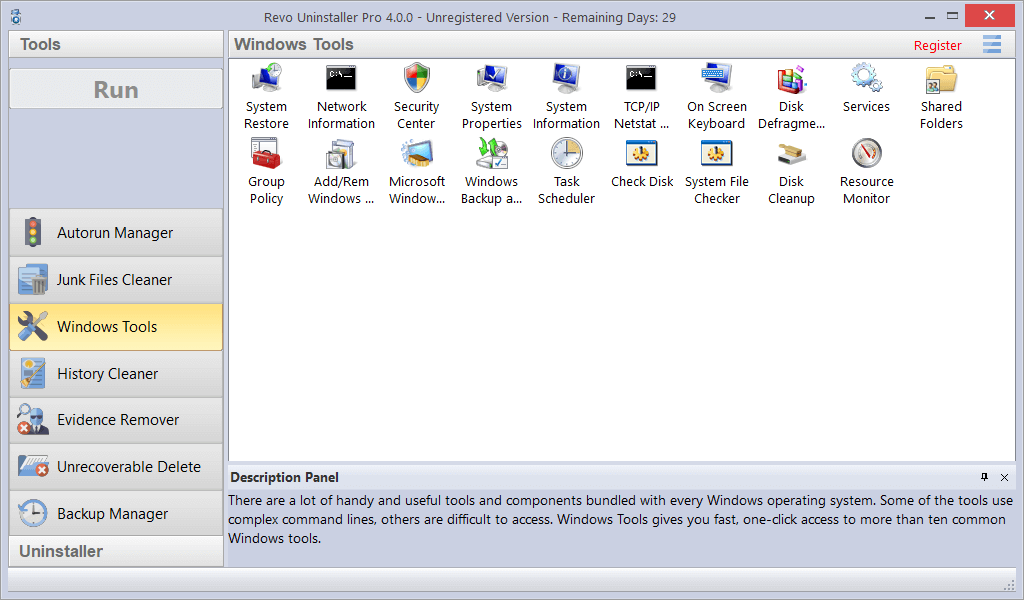Select the Tools section header
This screenshot has height=600, width=1024.
[116, 44]
